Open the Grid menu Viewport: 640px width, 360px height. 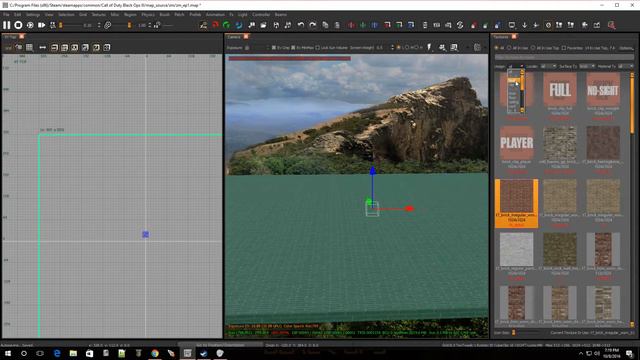[x=83, y=14]
